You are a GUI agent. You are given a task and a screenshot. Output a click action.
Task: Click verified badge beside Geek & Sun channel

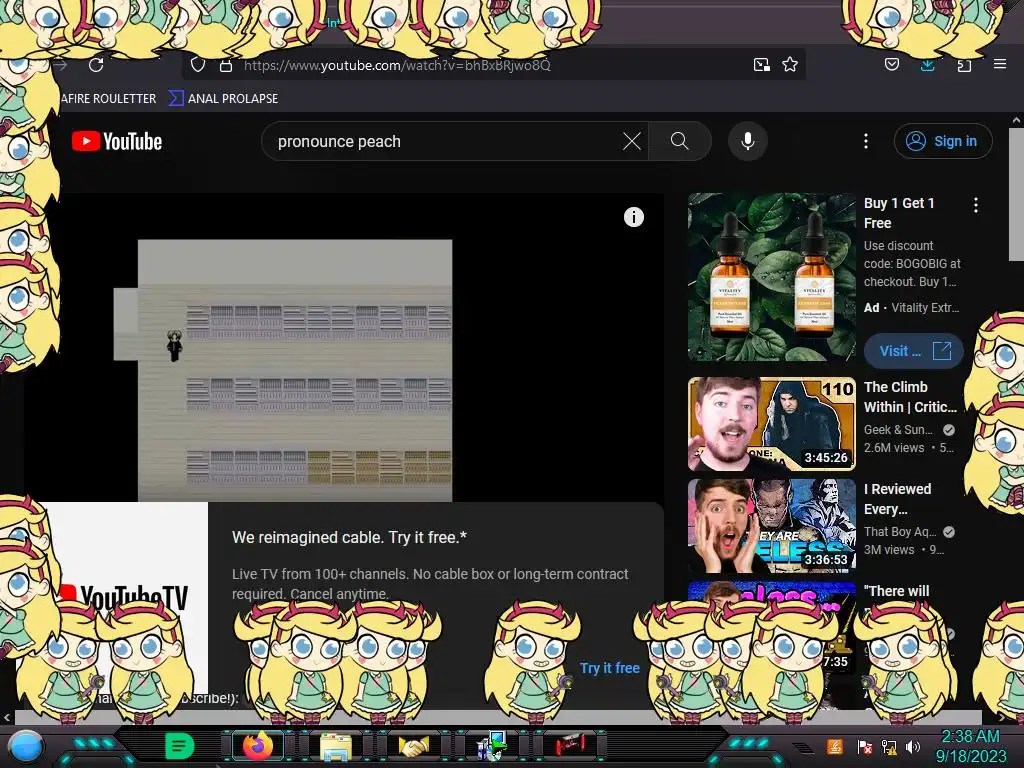[949, 430]
